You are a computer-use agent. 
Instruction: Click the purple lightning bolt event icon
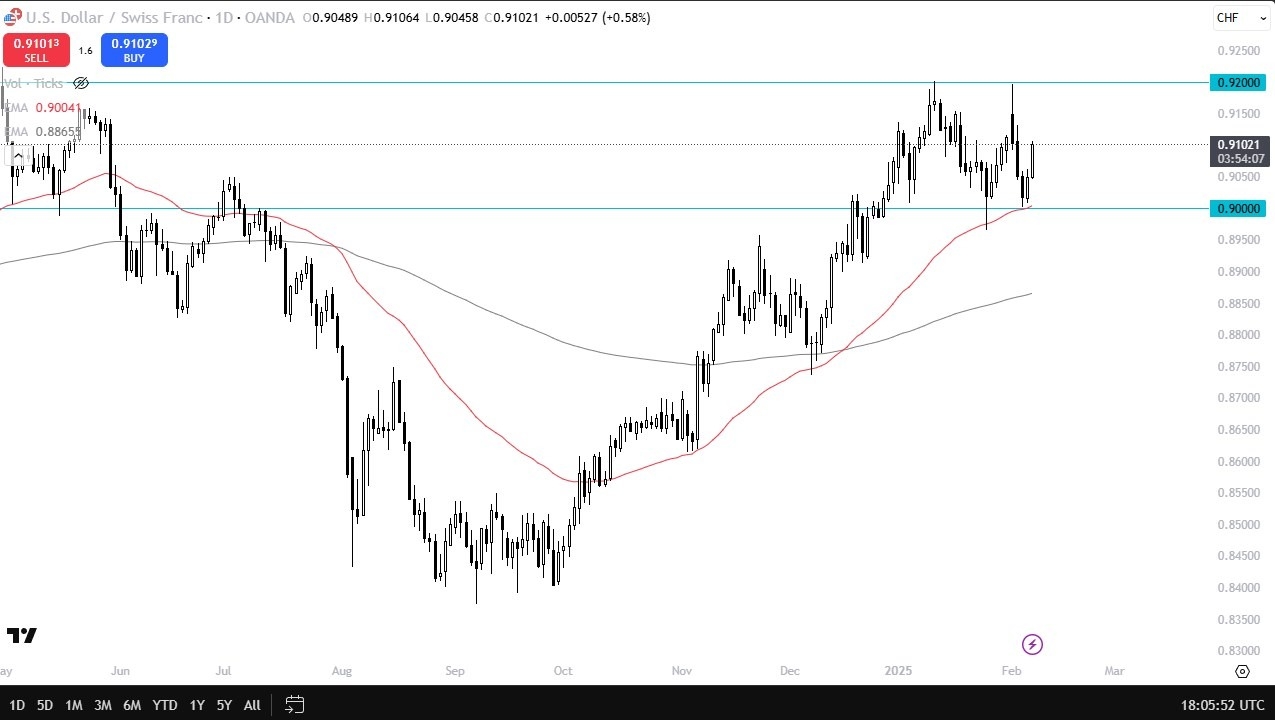1033,644
